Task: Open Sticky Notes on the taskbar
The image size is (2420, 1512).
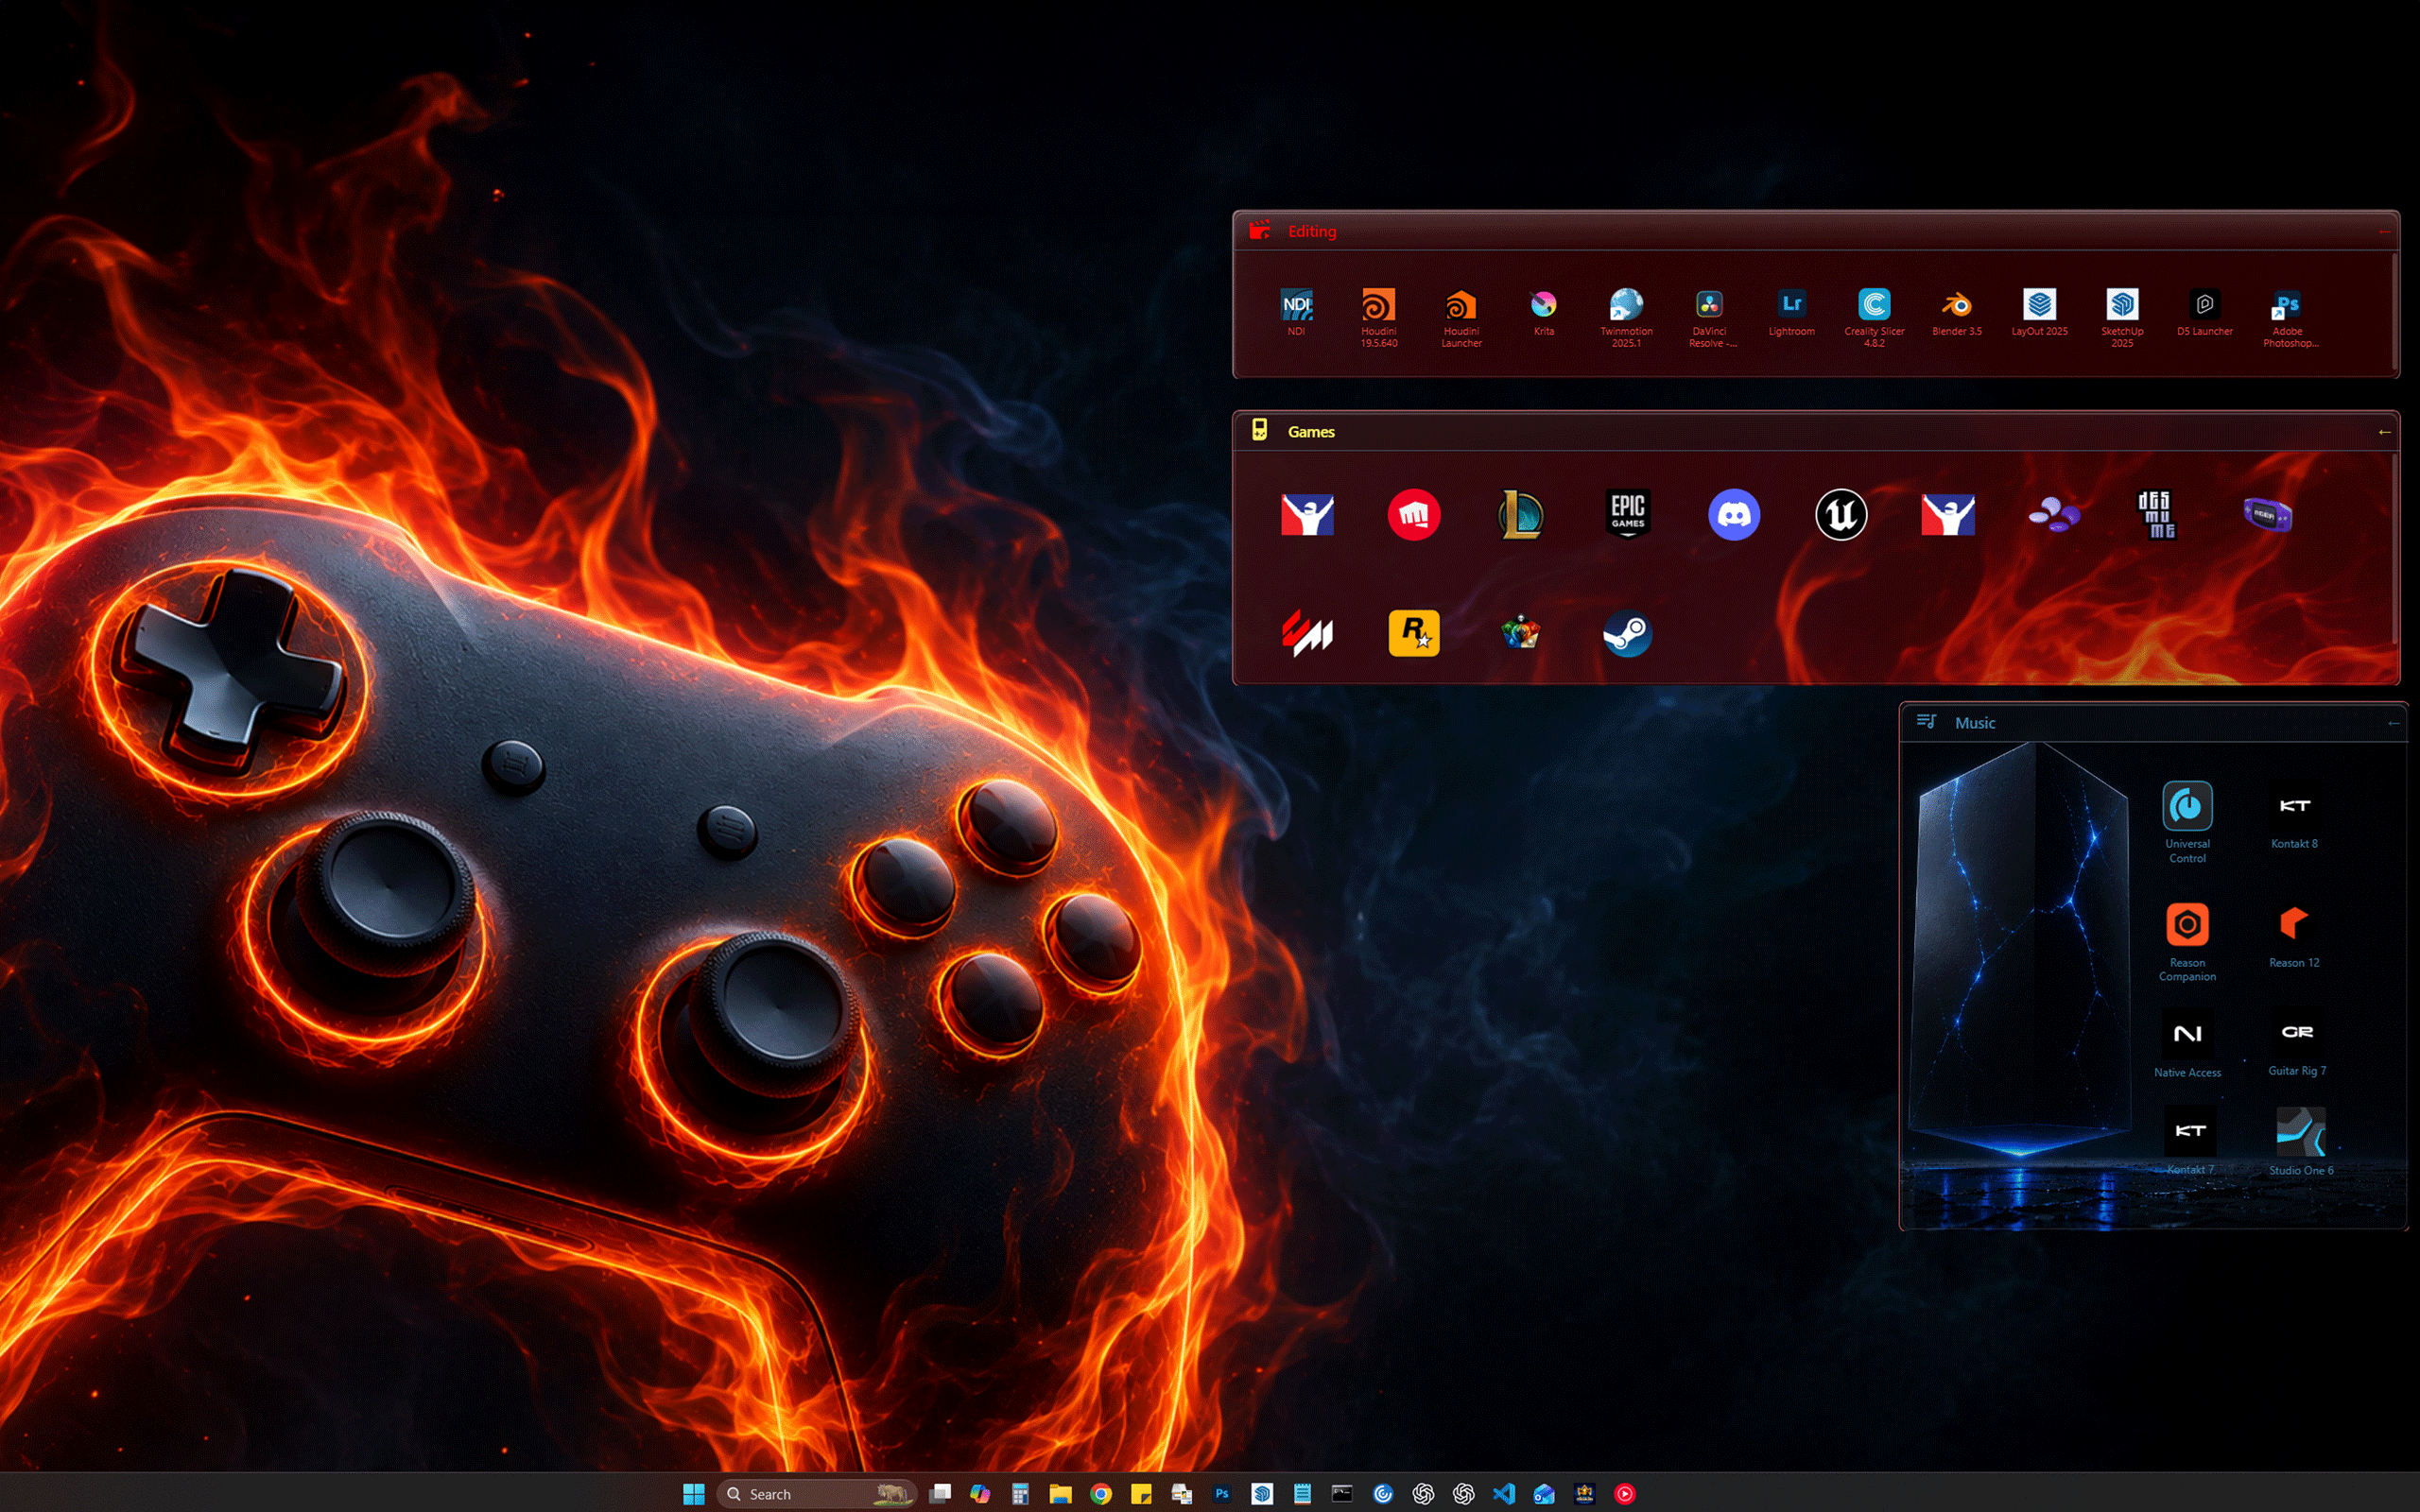Action: pyautogui.click(x=1141, y=1494)
